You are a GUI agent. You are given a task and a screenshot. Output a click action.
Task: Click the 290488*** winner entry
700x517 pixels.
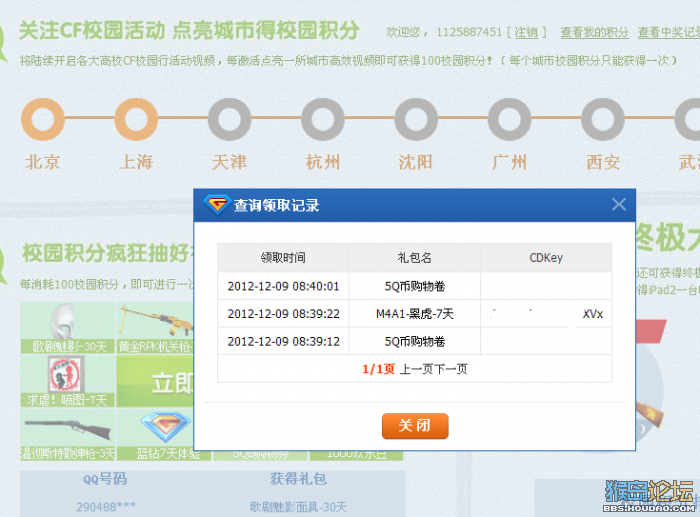(x=106, y=507)
